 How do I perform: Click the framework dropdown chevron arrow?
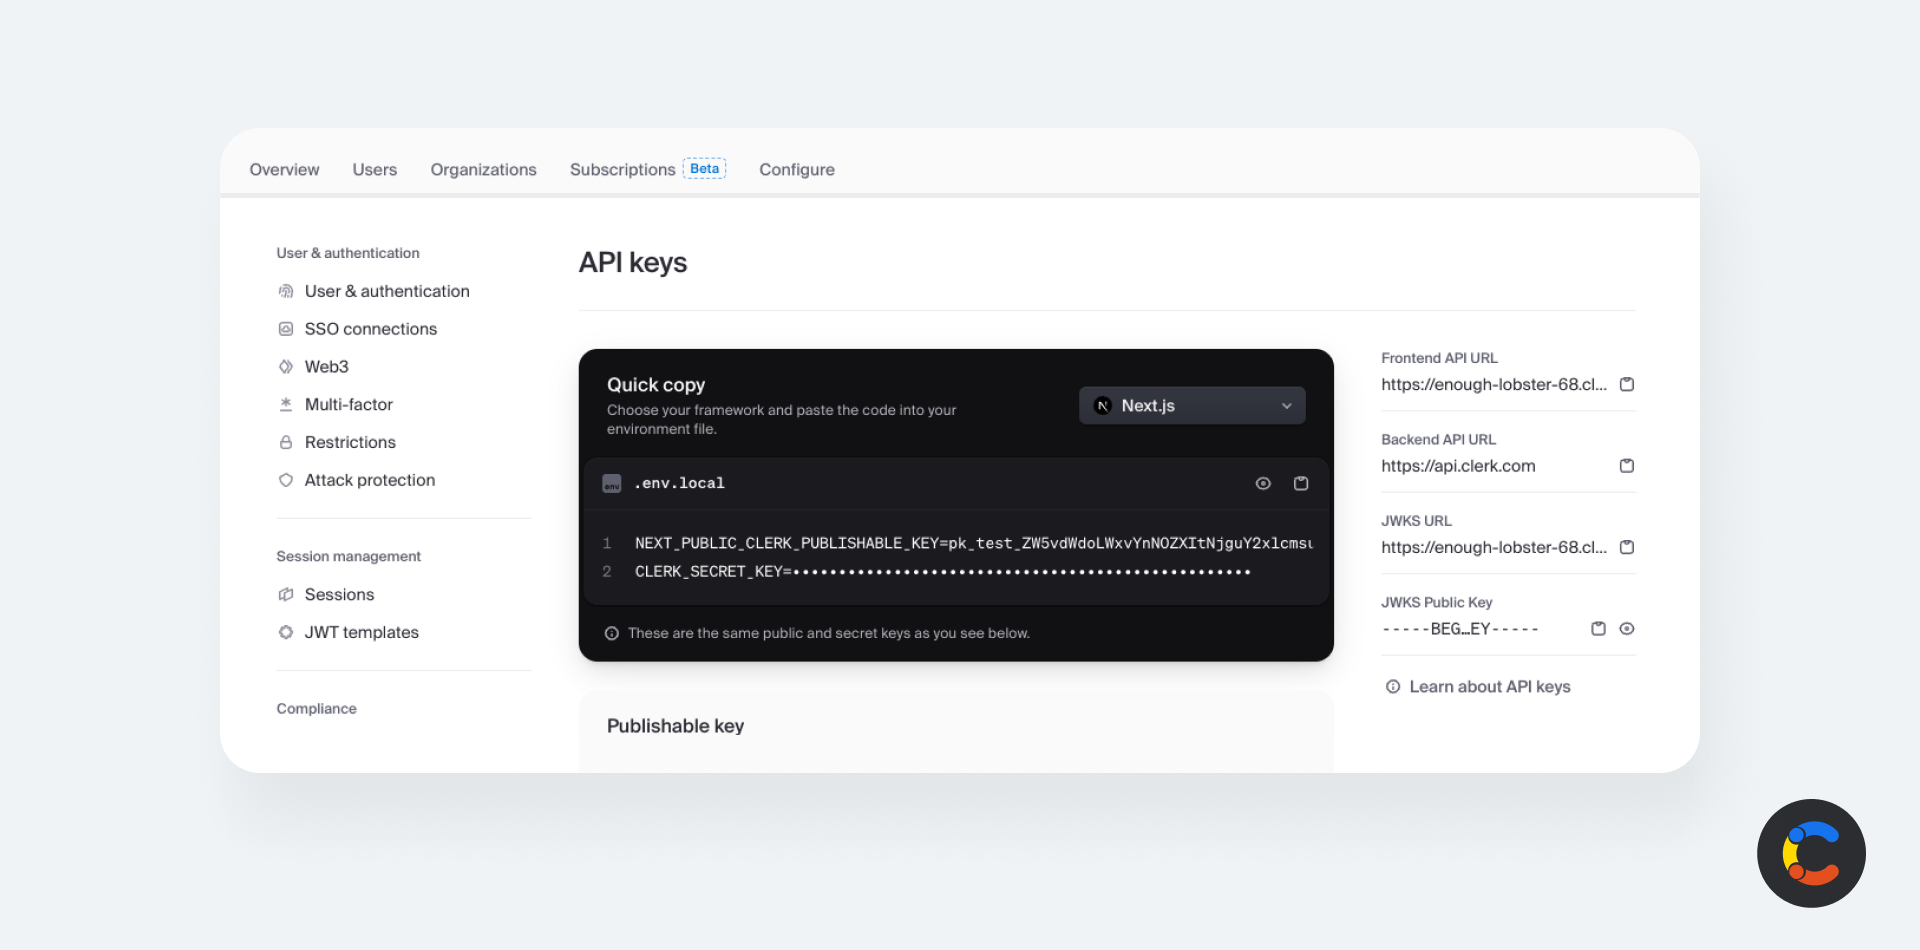coord(1286,406)
